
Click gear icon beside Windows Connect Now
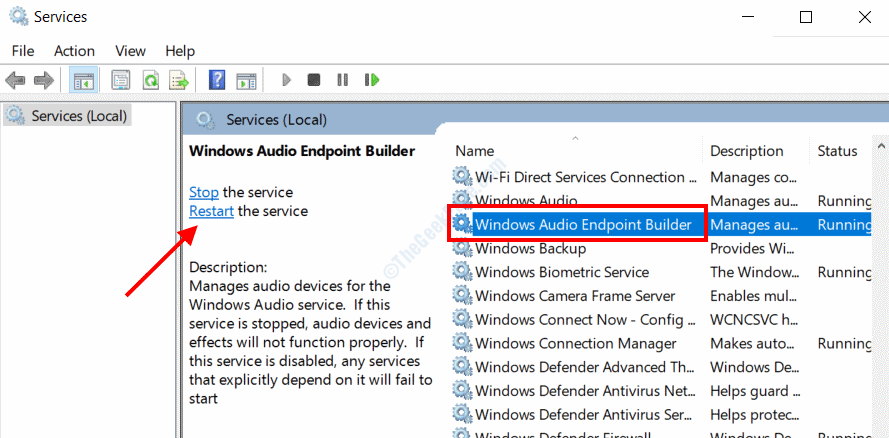(x=462, y=320)
